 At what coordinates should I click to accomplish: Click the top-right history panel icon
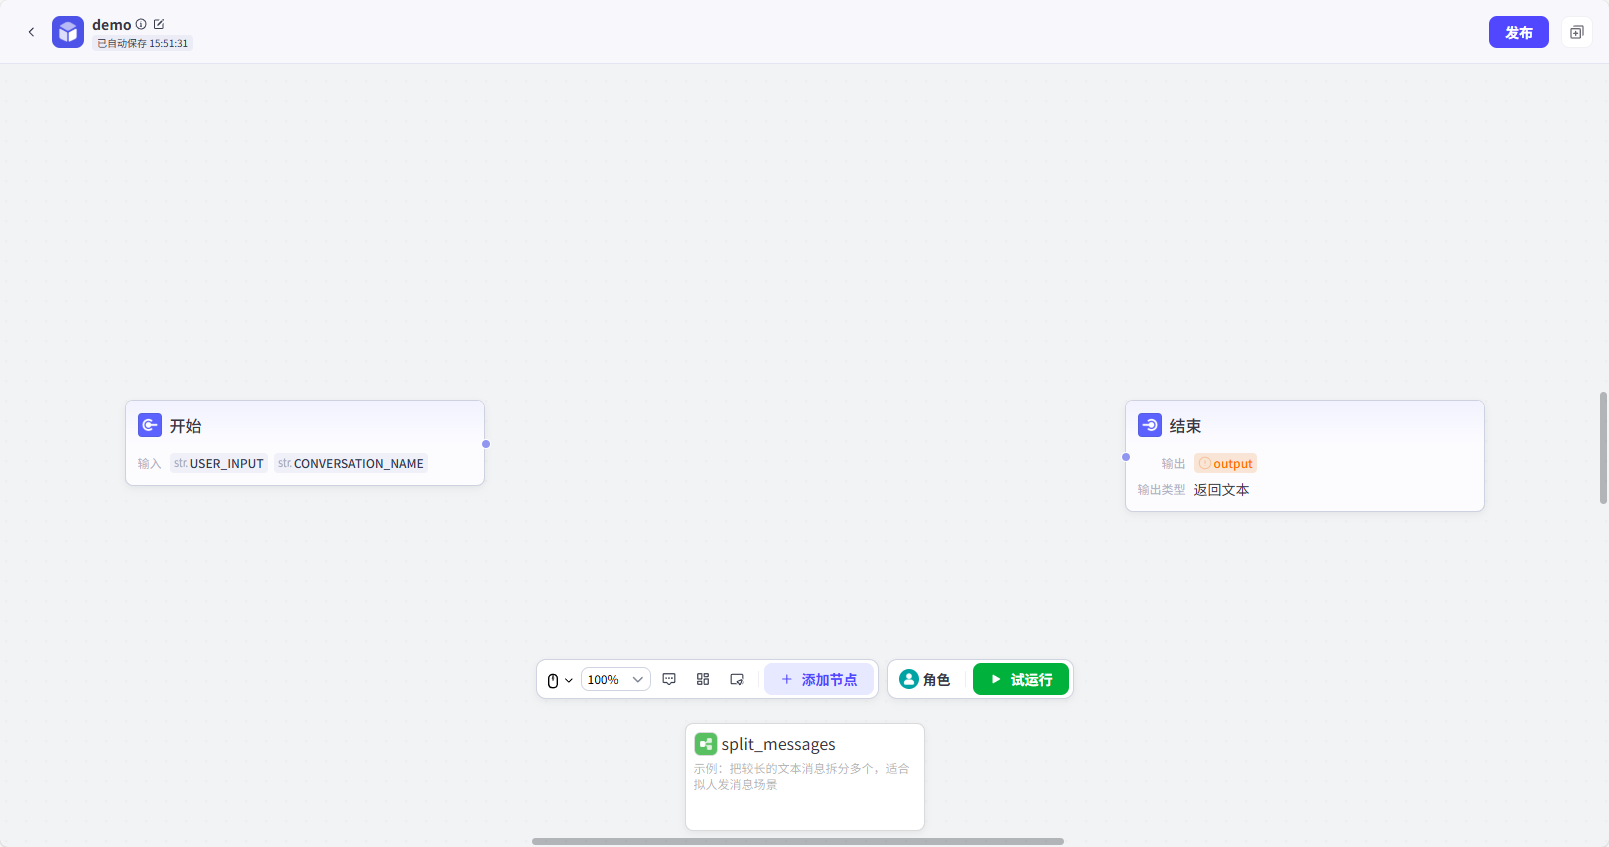1576,32
